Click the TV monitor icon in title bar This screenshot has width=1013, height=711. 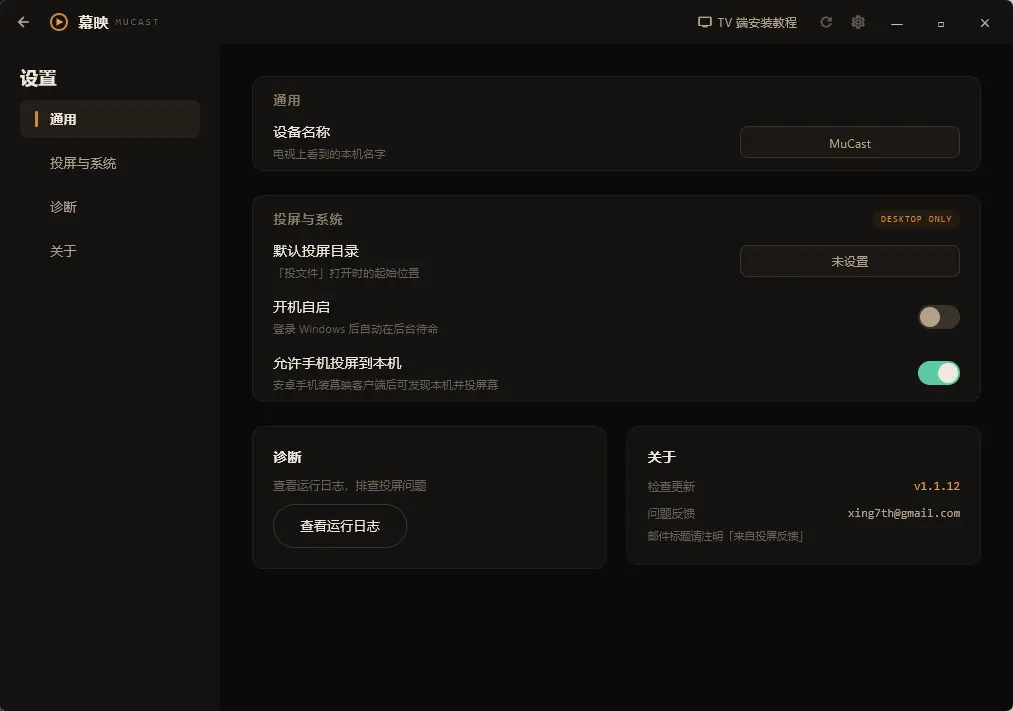(x=705, y=23)
